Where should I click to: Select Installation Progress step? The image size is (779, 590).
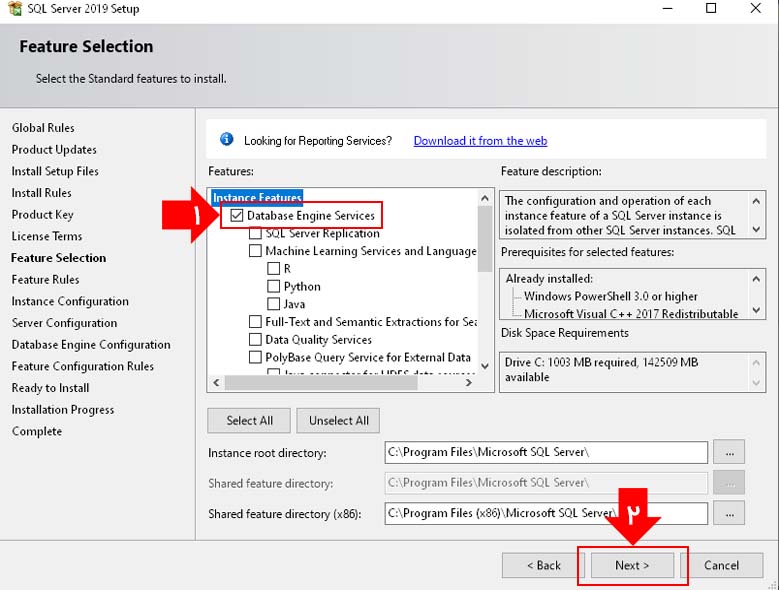click(63, 410)
